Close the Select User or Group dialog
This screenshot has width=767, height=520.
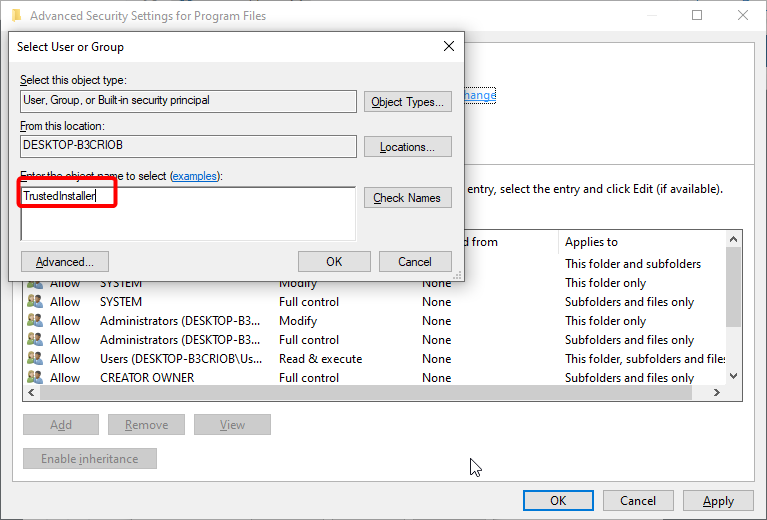pyautogui.click(x=448, y=46)
